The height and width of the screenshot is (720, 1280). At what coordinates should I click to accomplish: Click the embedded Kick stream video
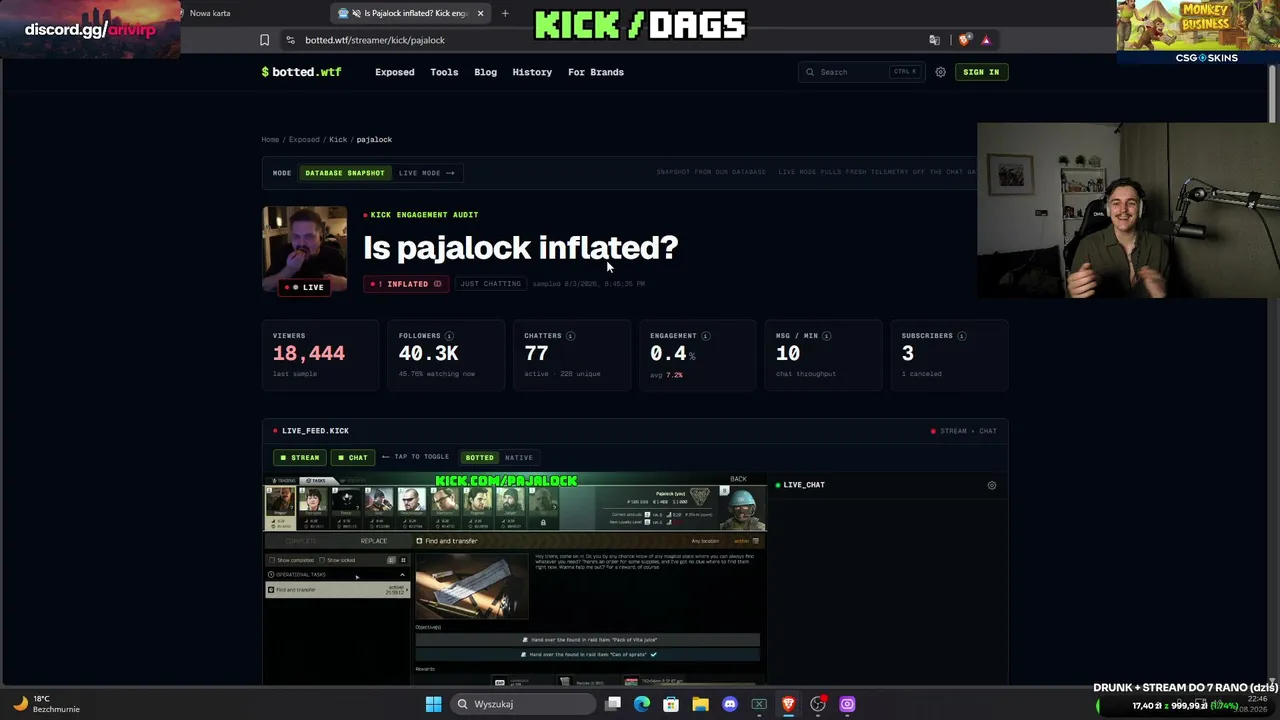pyautogui.click(x=515, y=580)
